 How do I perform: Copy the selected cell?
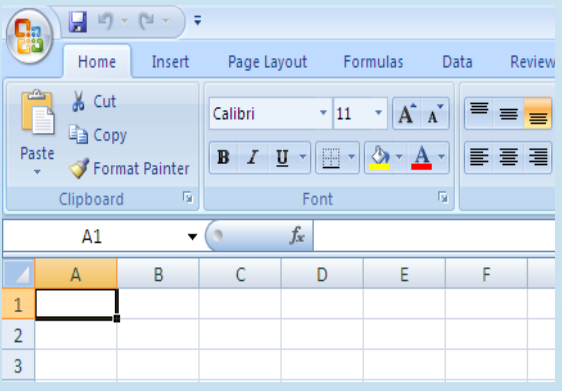coord(99,135)
